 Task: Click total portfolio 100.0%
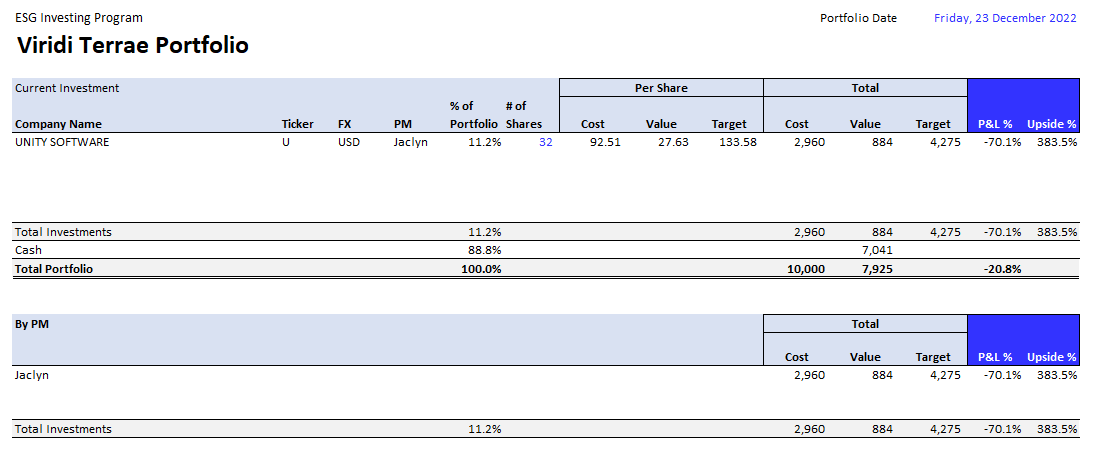(481, 269)
